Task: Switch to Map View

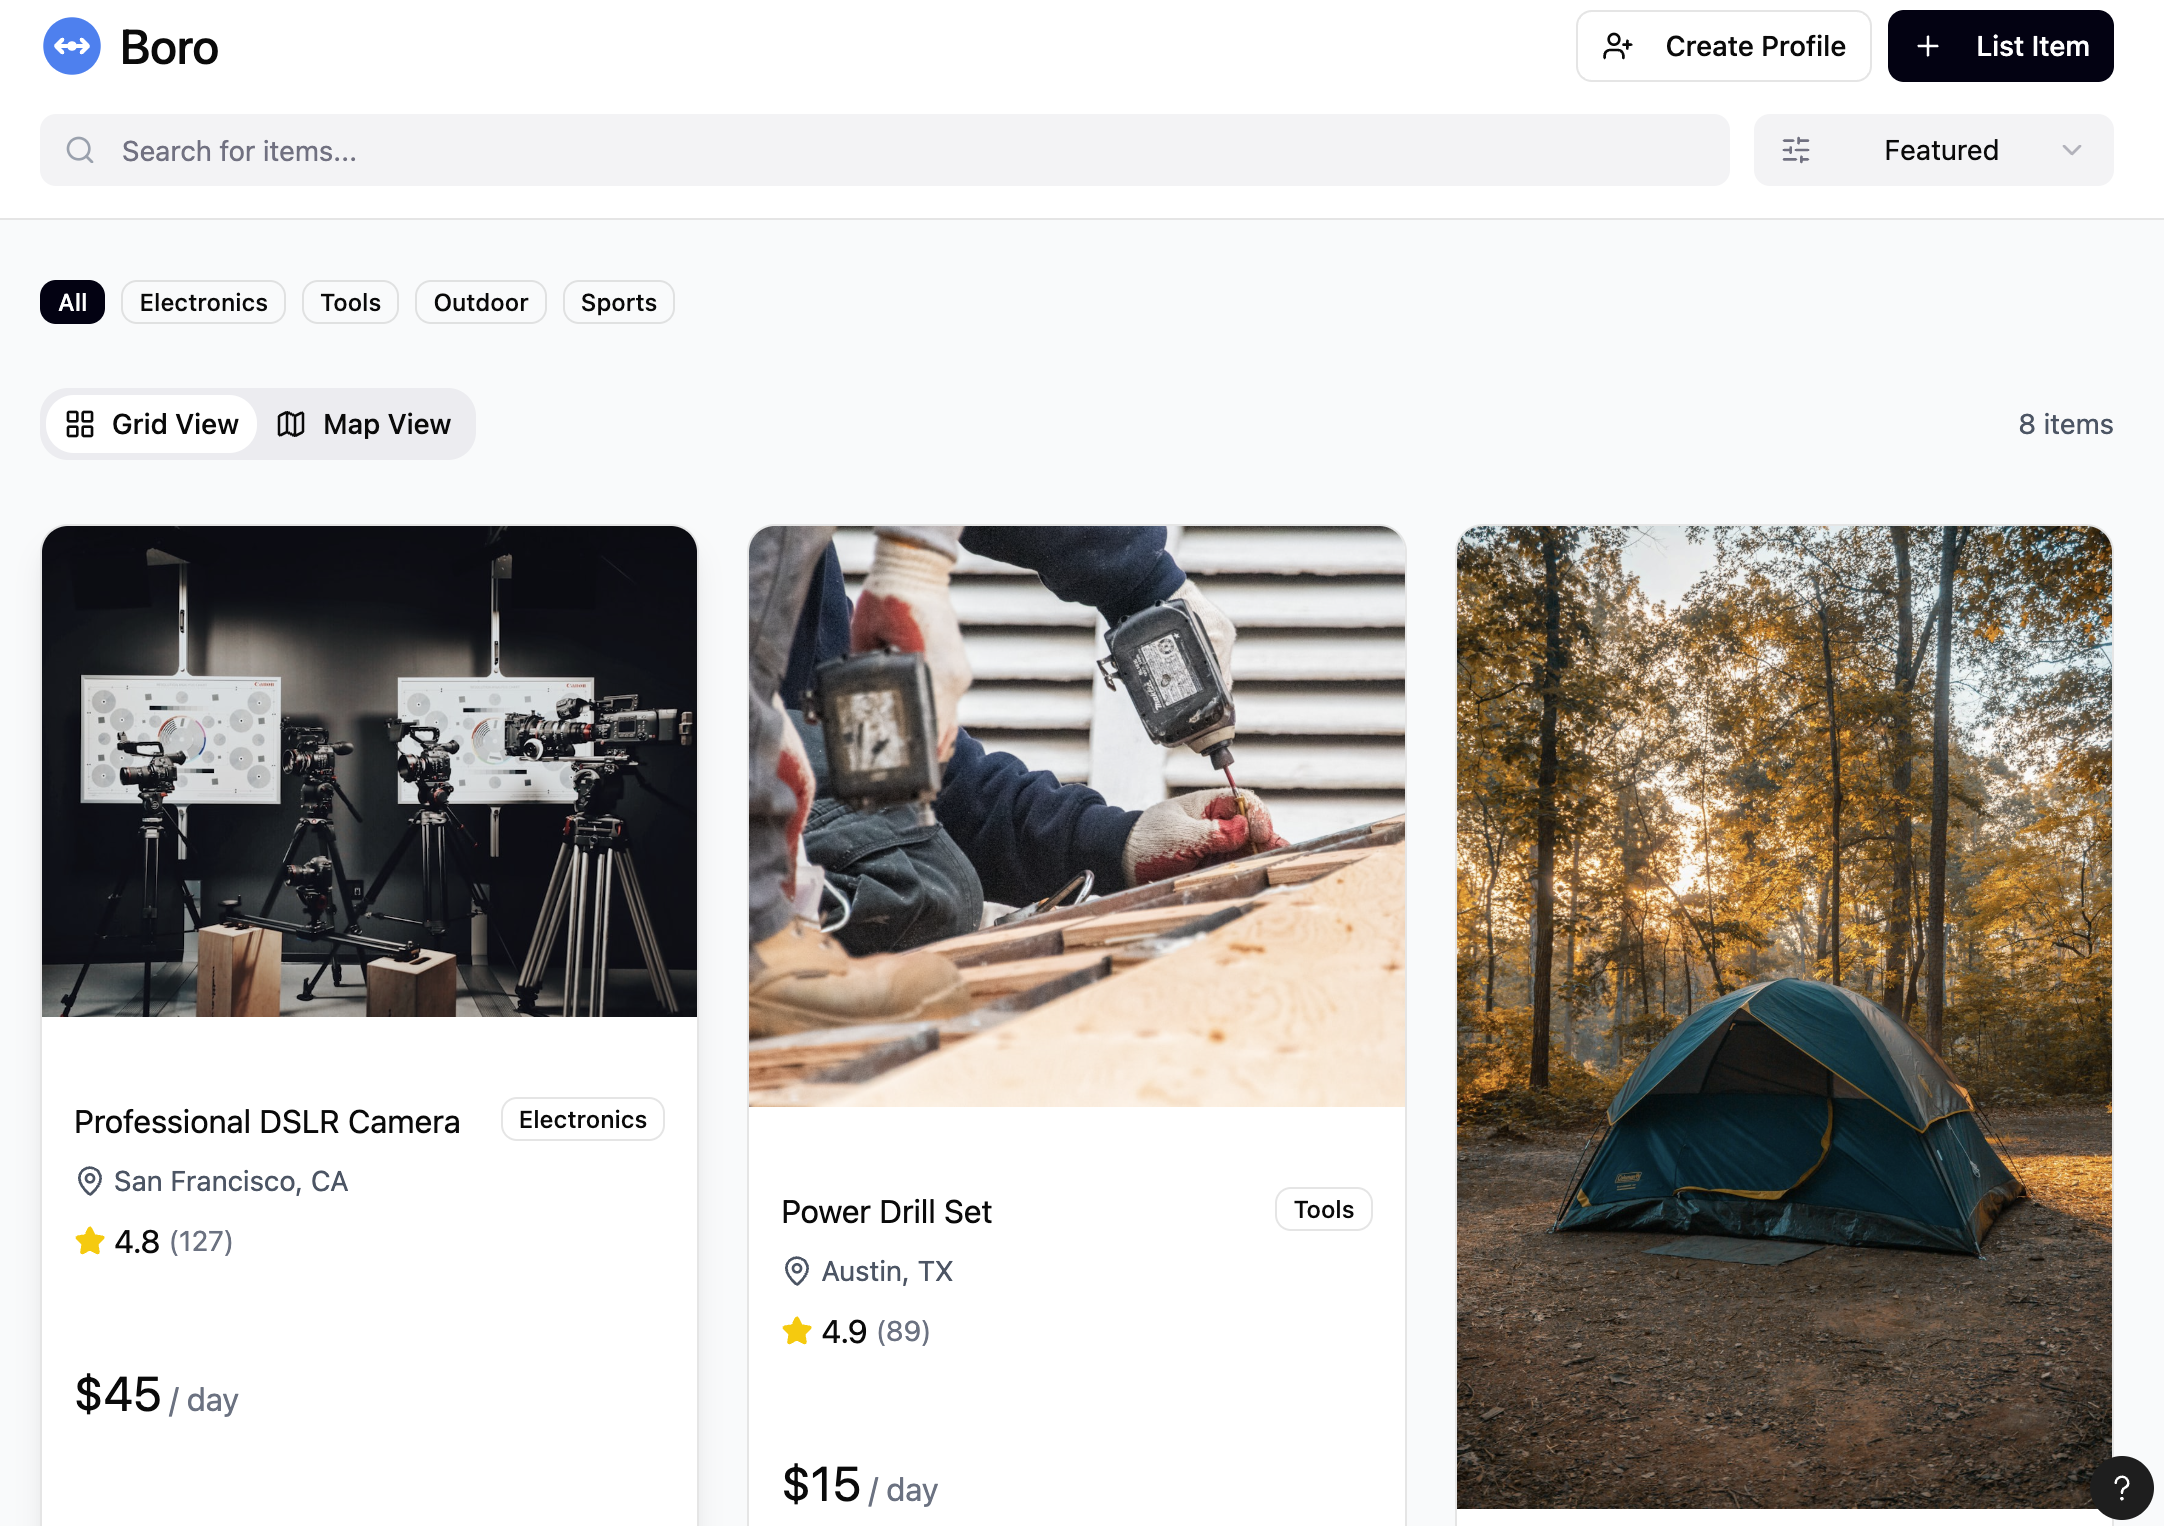Action: pos(364,424)
